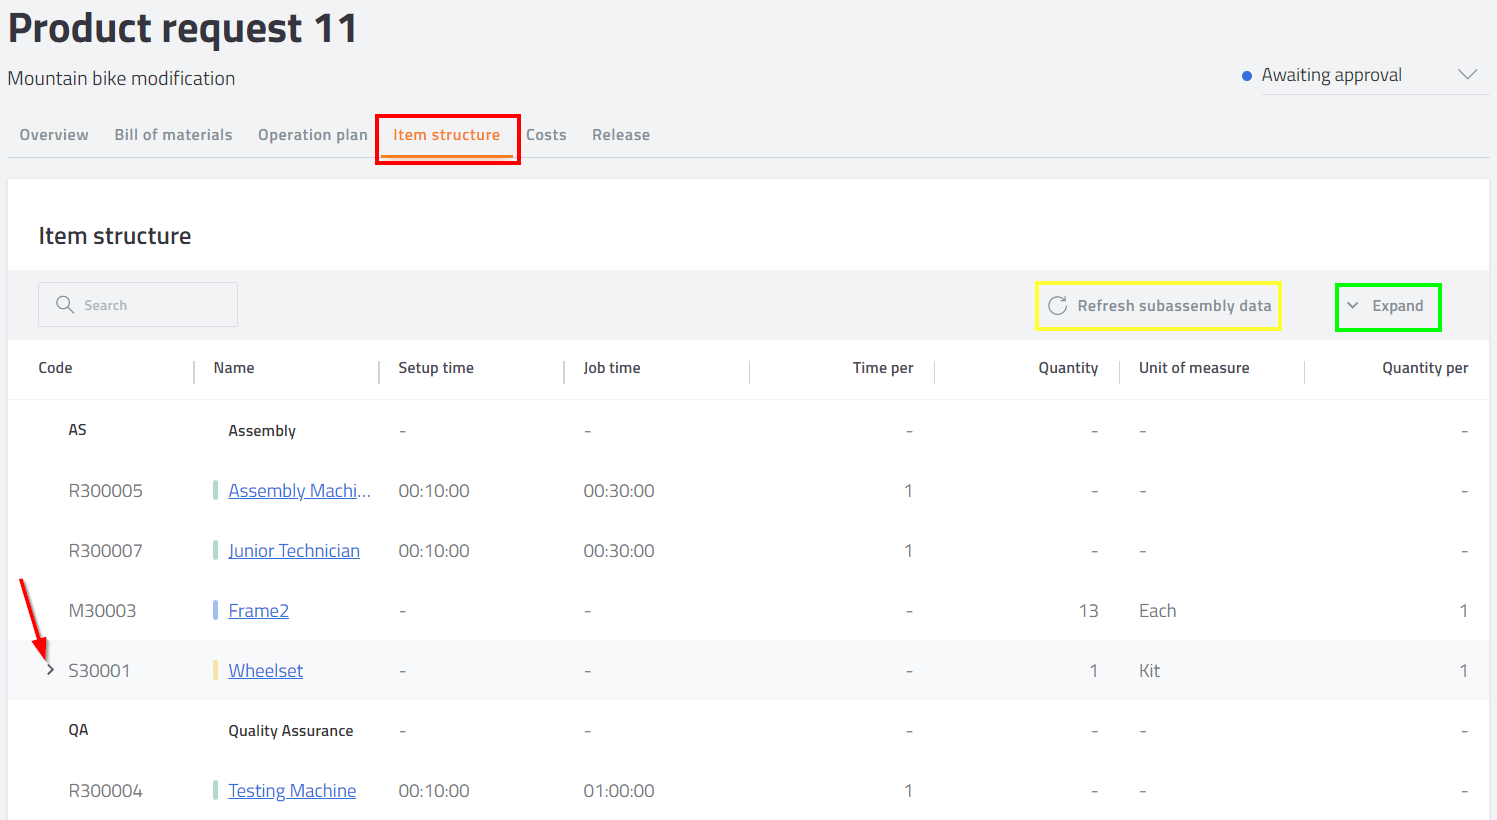Image resolution: width=1497 pixels, height=820 pixels.
Task: Click code S30001
Action: pos(99,671)
